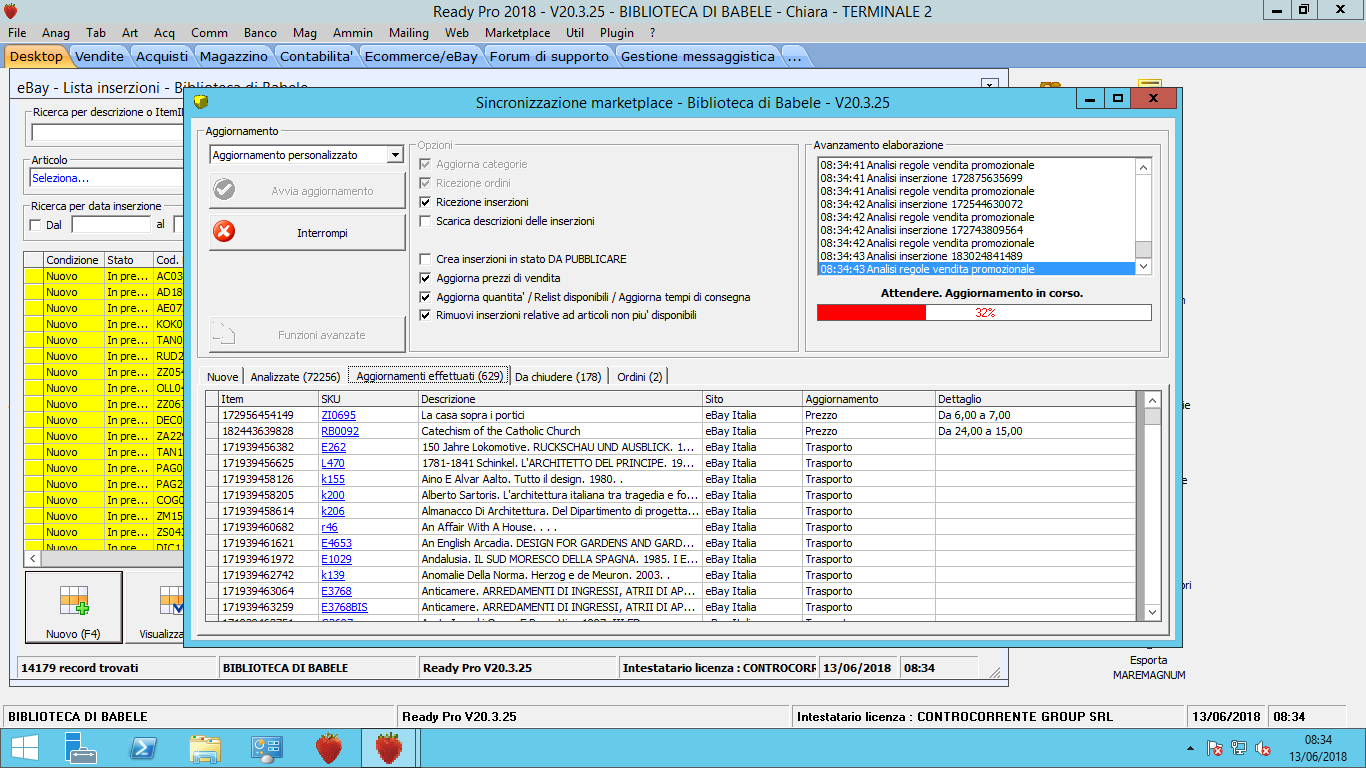
Task: Check Crea inserzioni in stato DA PUBBLICARE
Action: coord(426,259)
